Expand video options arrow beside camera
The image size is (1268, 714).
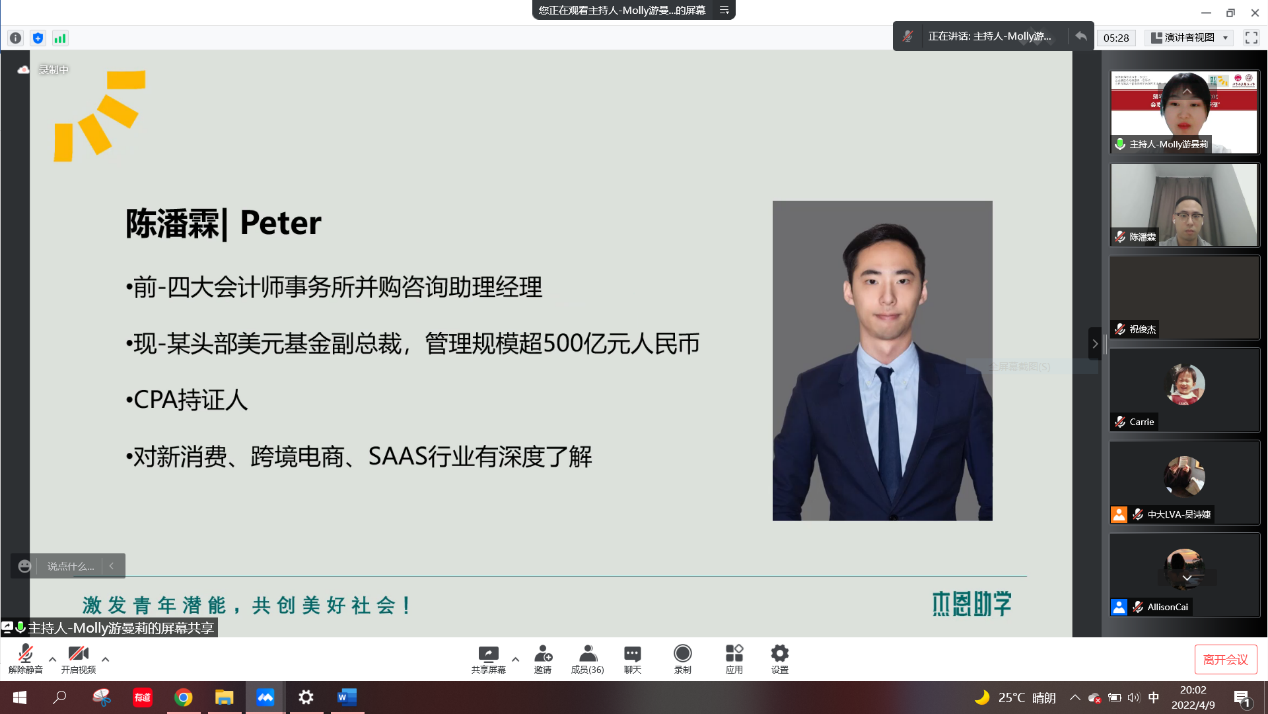tap(105, 659)
